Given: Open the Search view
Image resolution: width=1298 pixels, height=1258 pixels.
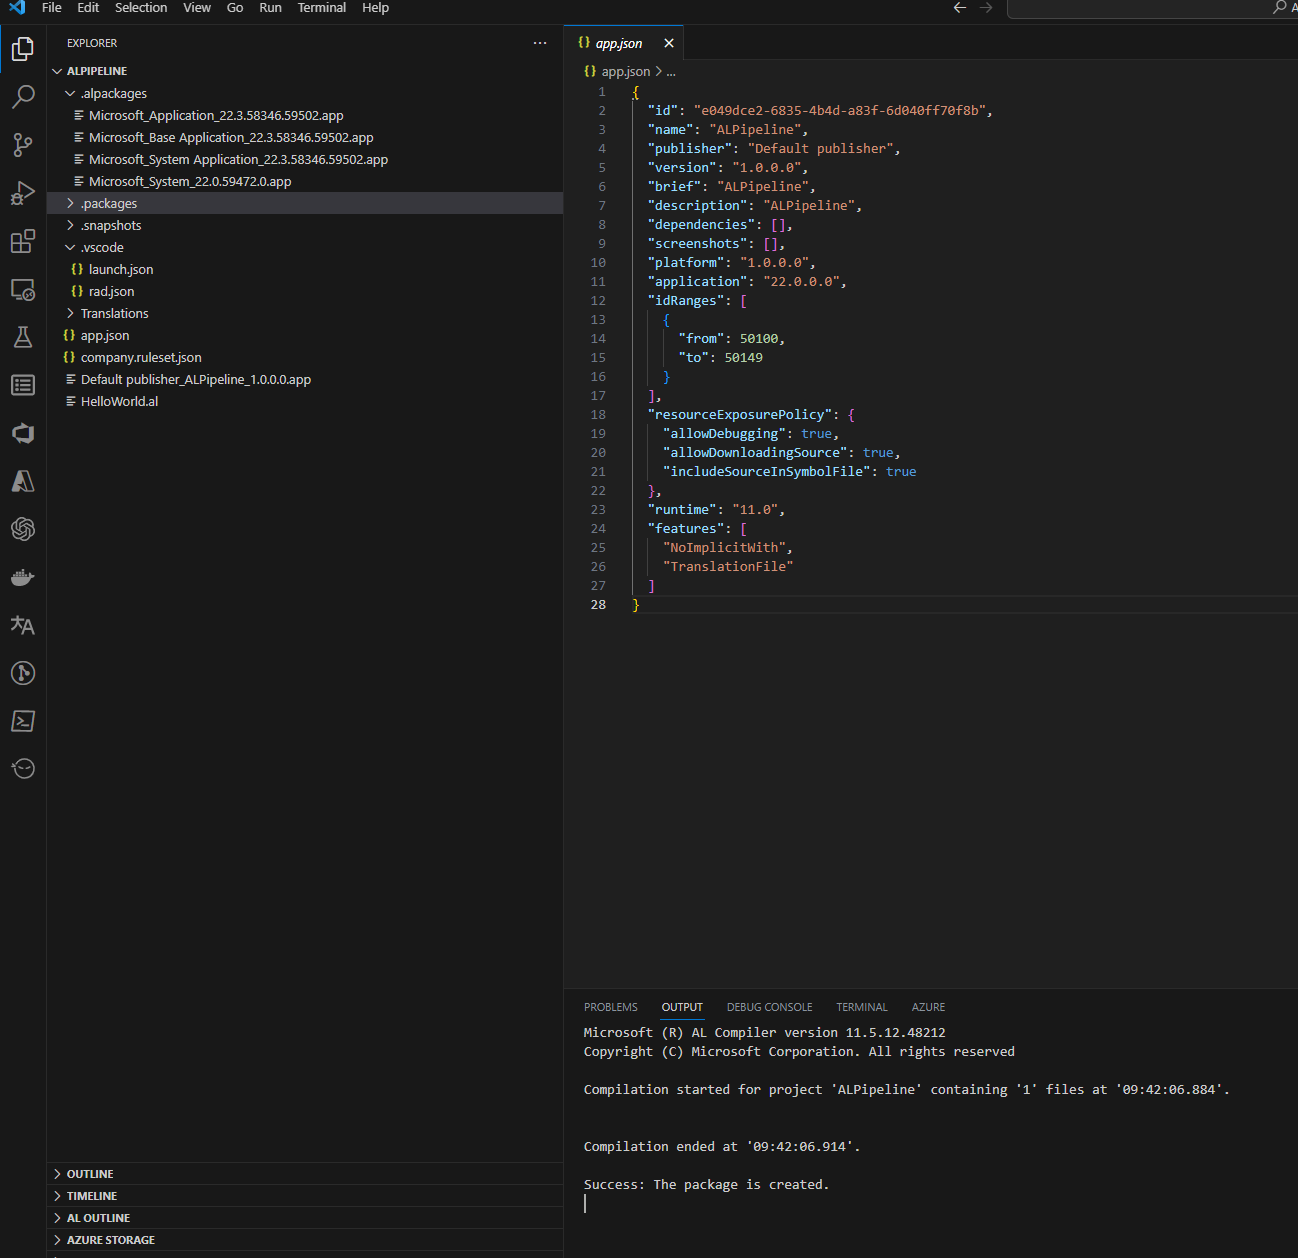Looking at the screenshot, I should point(23,96).
